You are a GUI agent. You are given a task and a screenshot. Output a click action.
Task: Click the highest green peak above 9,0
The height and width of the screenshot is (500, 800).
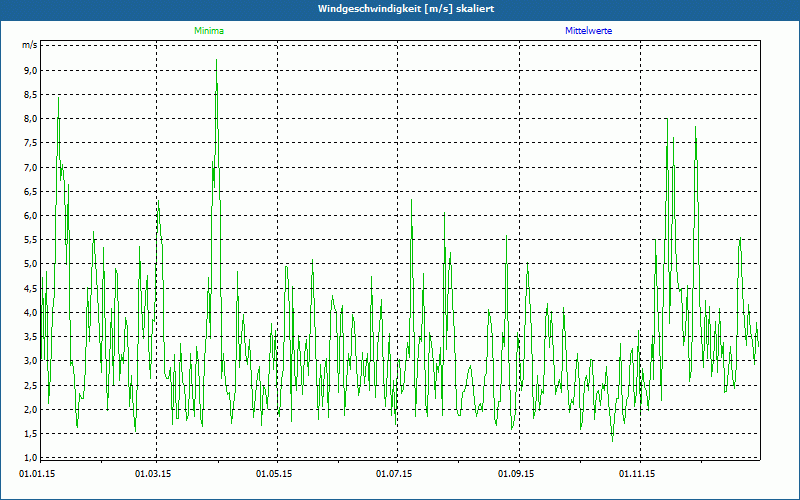pos(216,60)
